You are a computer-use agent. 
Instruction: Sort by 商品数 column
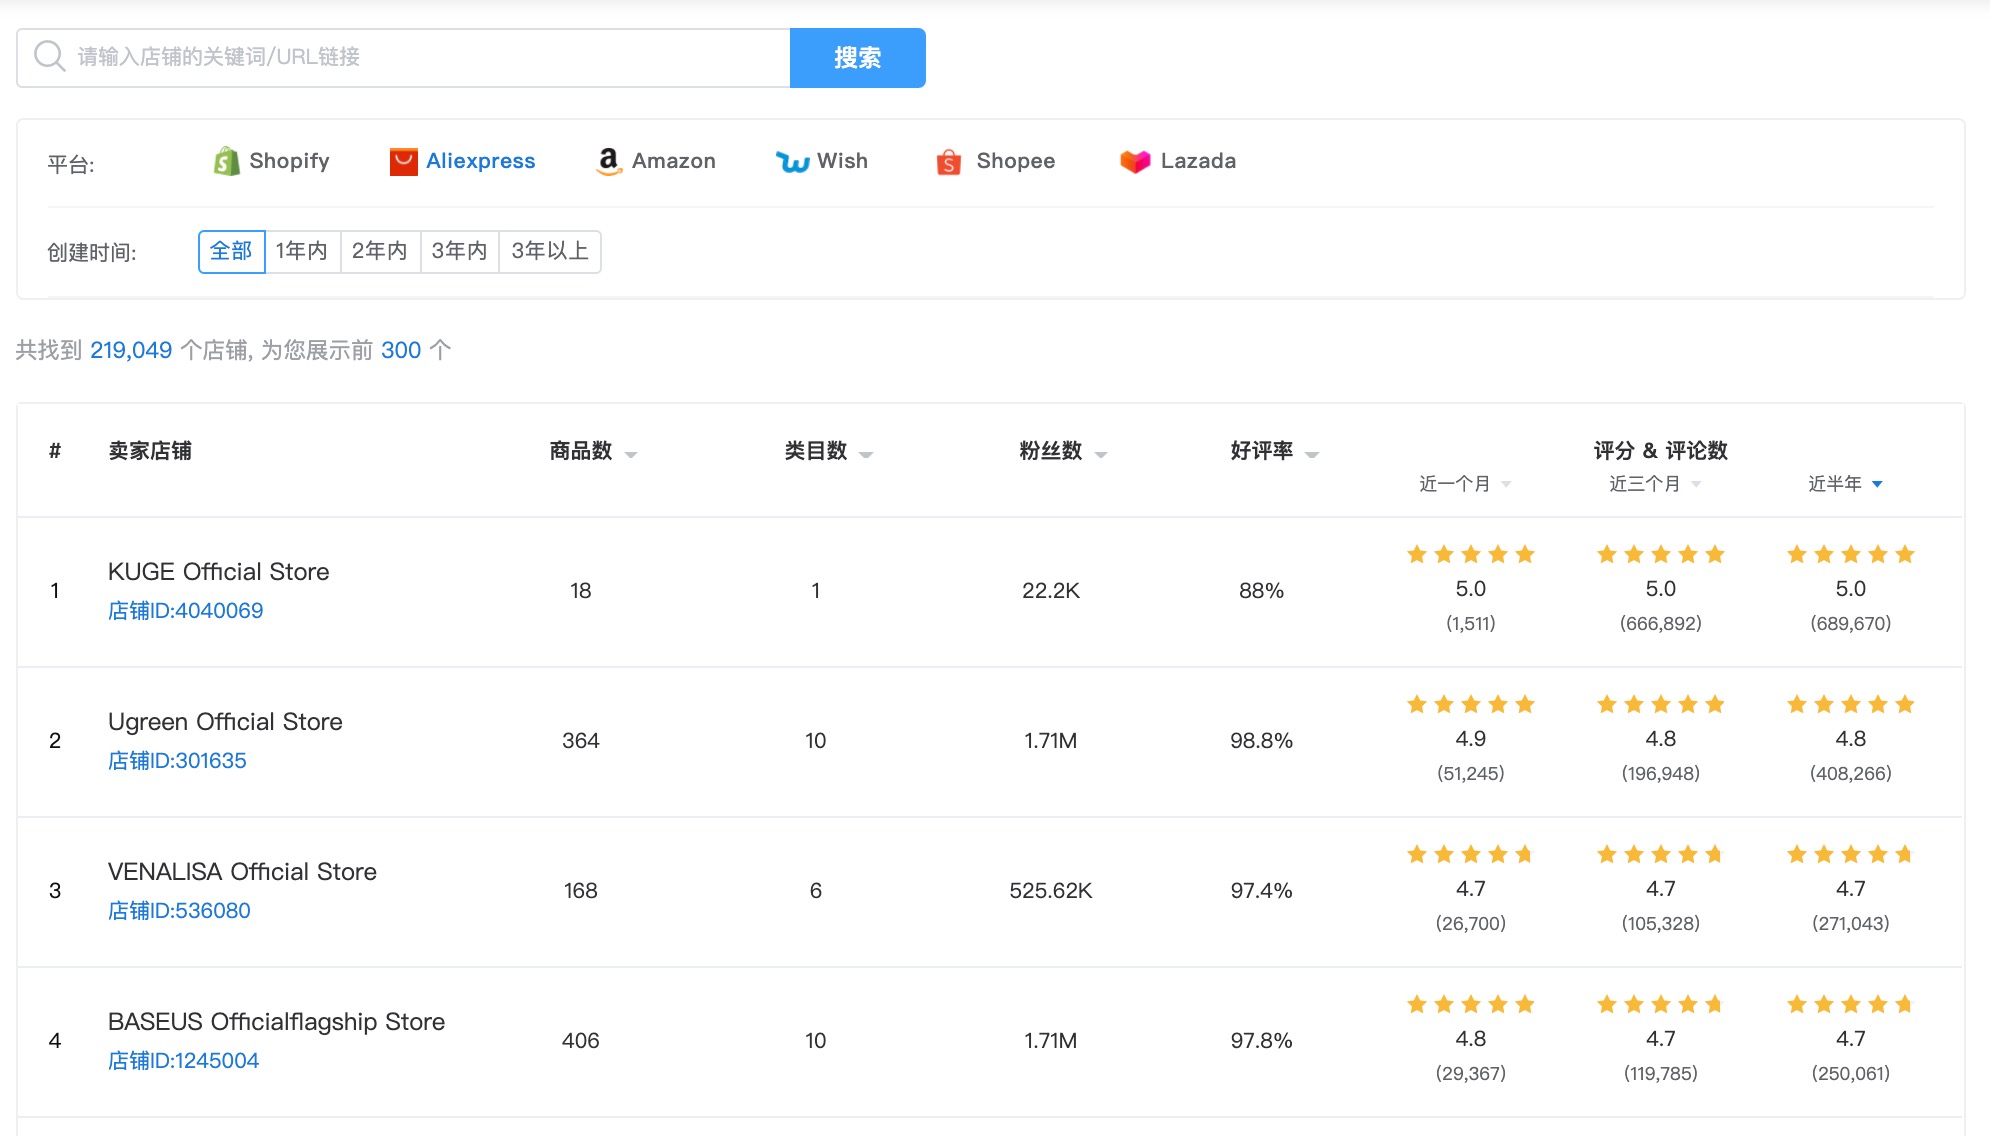tap(593, 451)
